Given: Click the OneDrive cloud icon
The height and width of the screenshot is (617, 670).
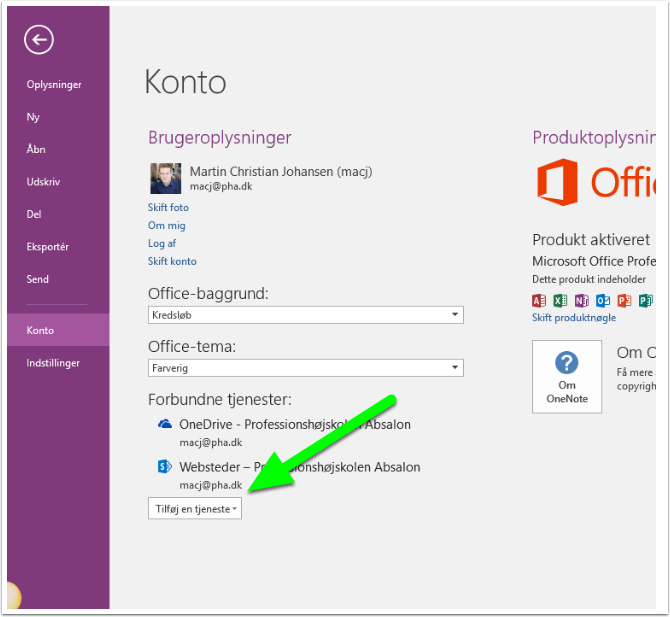Looking at the screenshot, I should pyautogui.click(x=165, y=424).
